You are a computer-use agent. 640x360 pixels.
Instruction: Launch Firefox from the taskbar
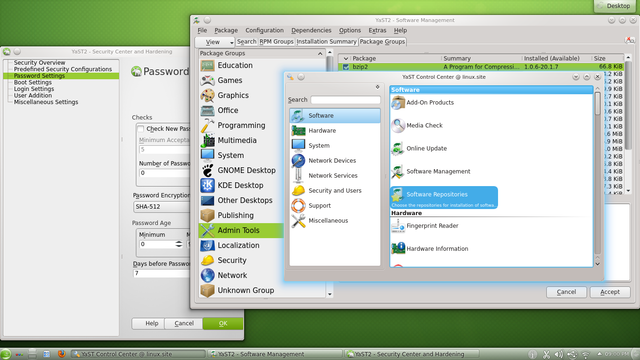click(x=62, y=354)
